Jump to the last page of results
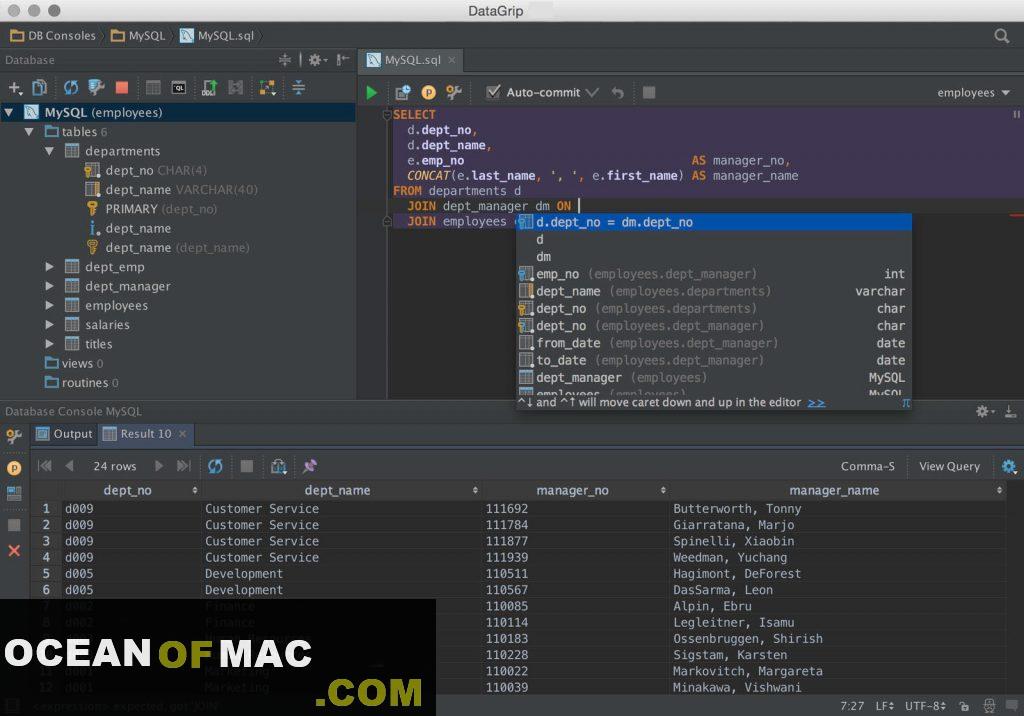Viewport: 1024px width, 716px height. pyautogui.click(x=184, y=466)
